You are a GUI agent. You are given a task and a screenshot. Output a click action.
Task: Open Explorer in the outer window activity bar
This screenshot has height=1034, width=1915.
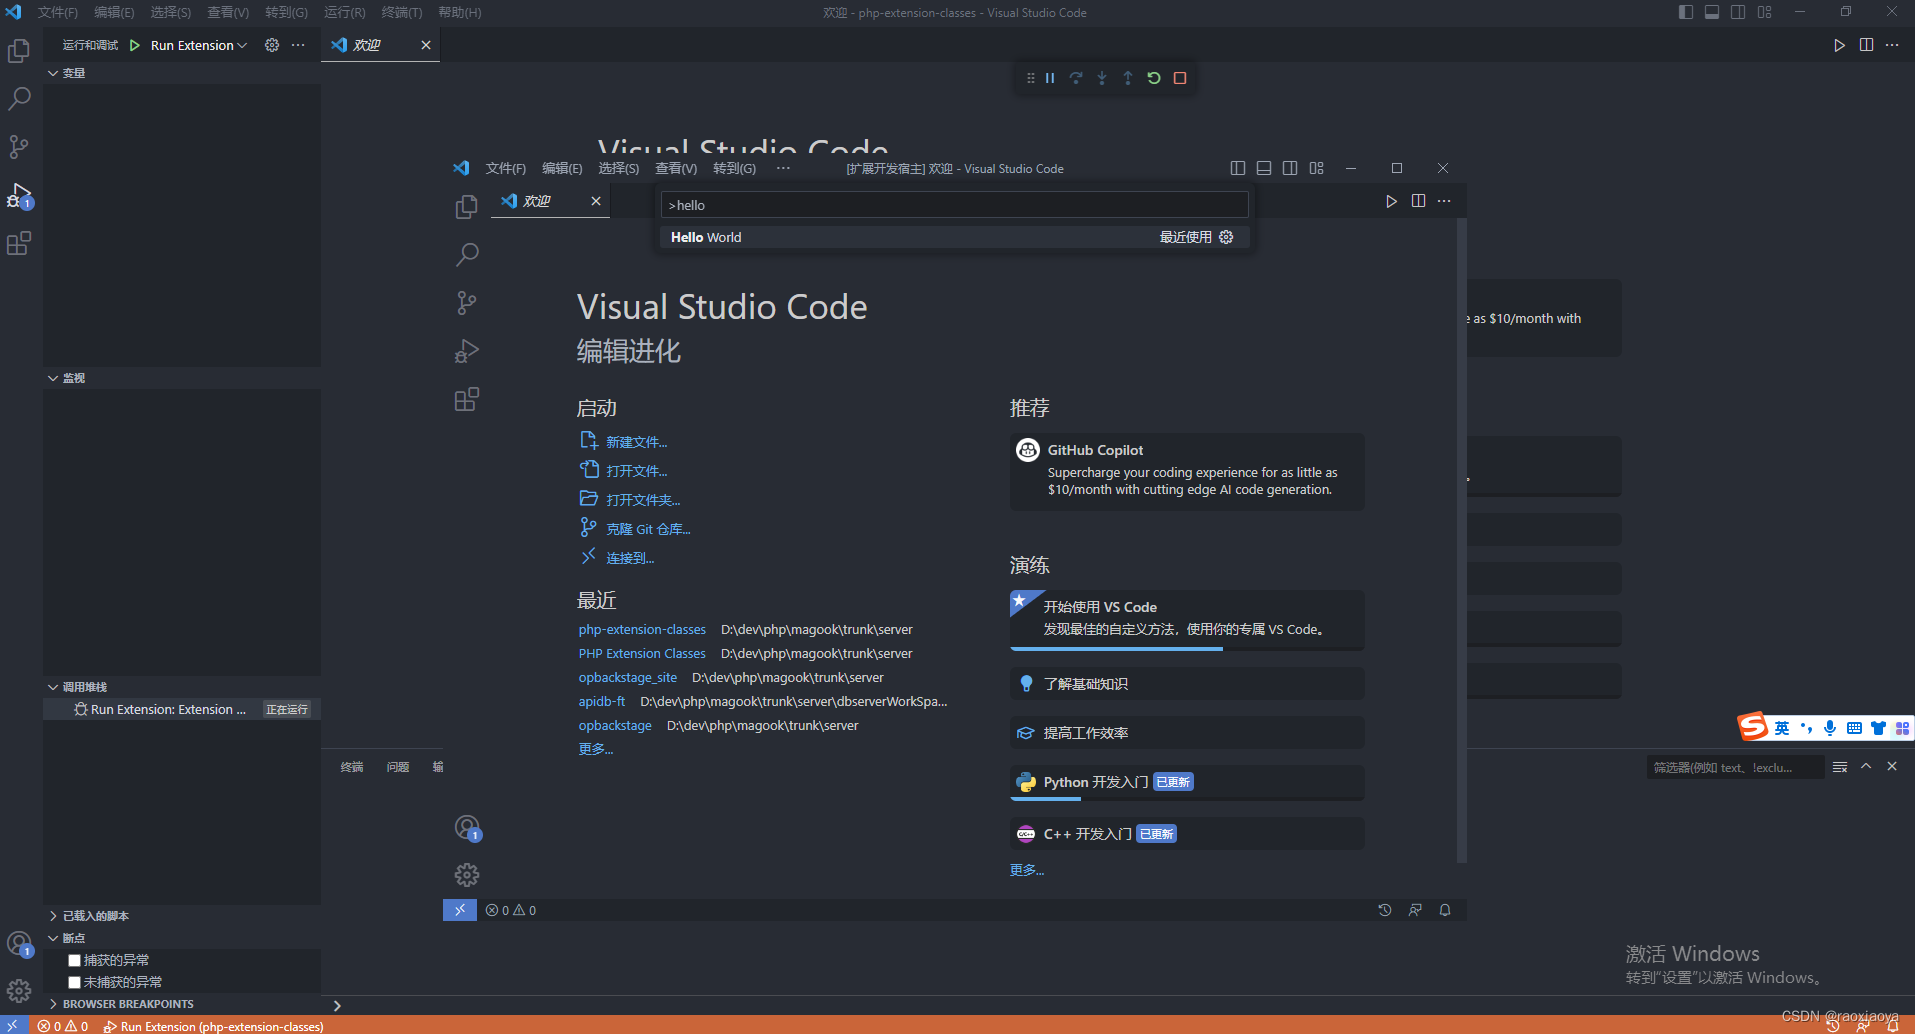tap(19, 51)
